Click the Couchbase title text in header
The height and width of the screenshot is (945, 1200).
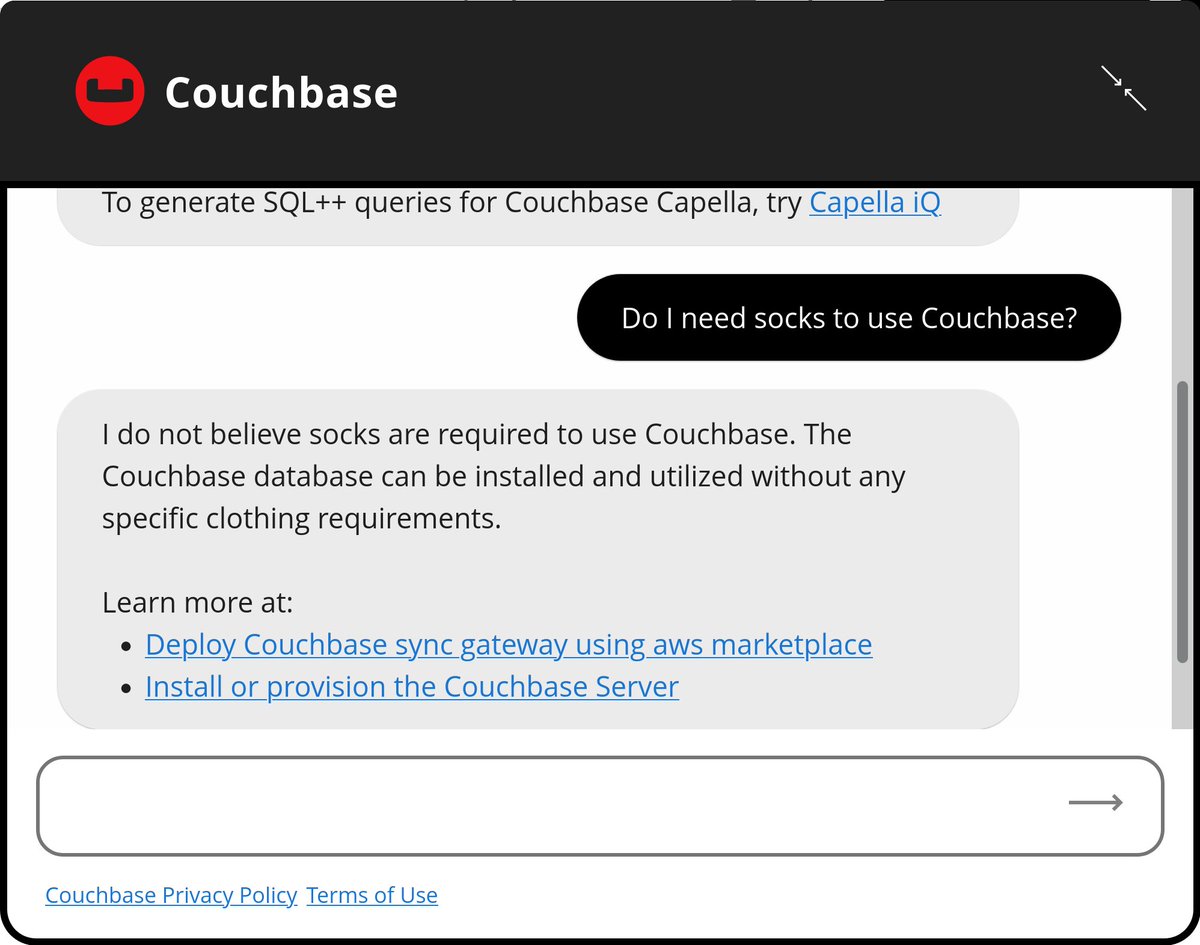coord(281,93)
